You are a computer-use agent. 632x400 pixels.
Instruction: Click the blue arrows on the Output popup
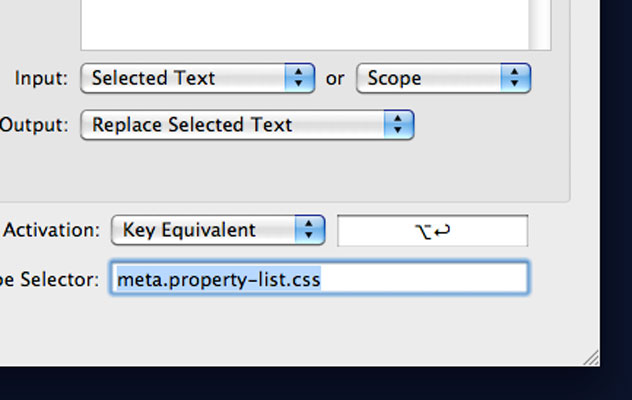399,125
